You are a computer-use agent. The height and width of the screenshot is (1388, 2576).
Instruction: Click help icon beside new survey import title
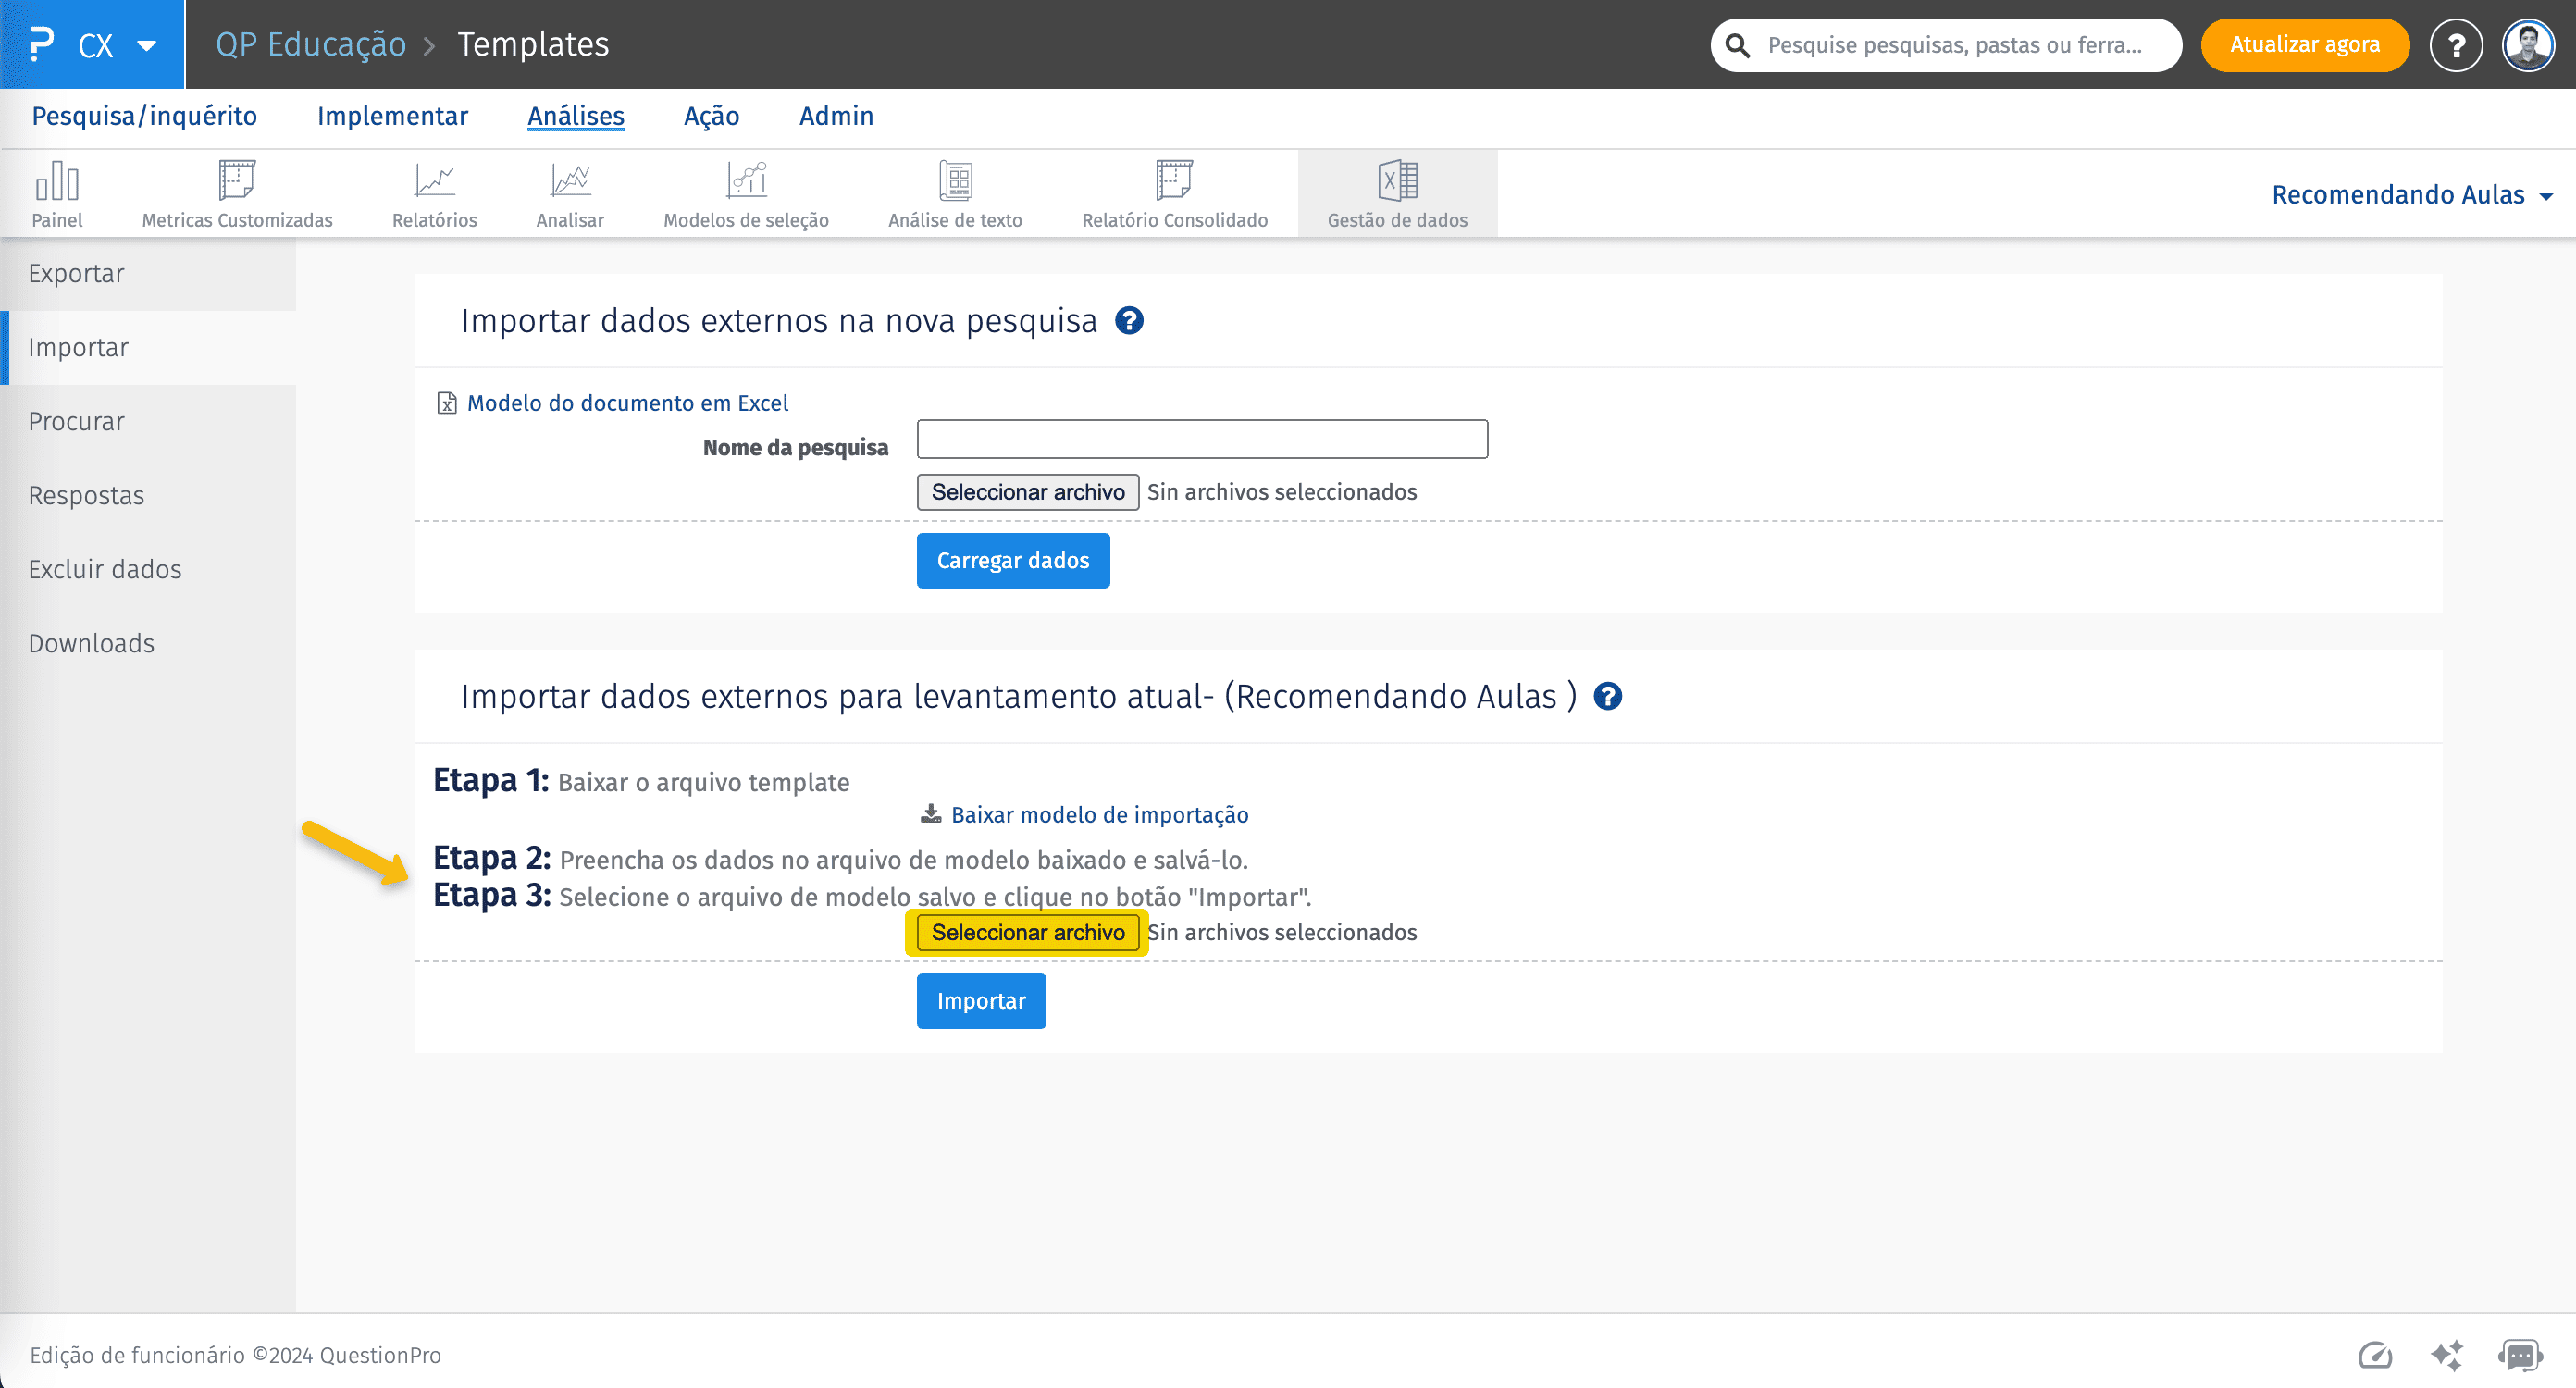pos(1129,321)
